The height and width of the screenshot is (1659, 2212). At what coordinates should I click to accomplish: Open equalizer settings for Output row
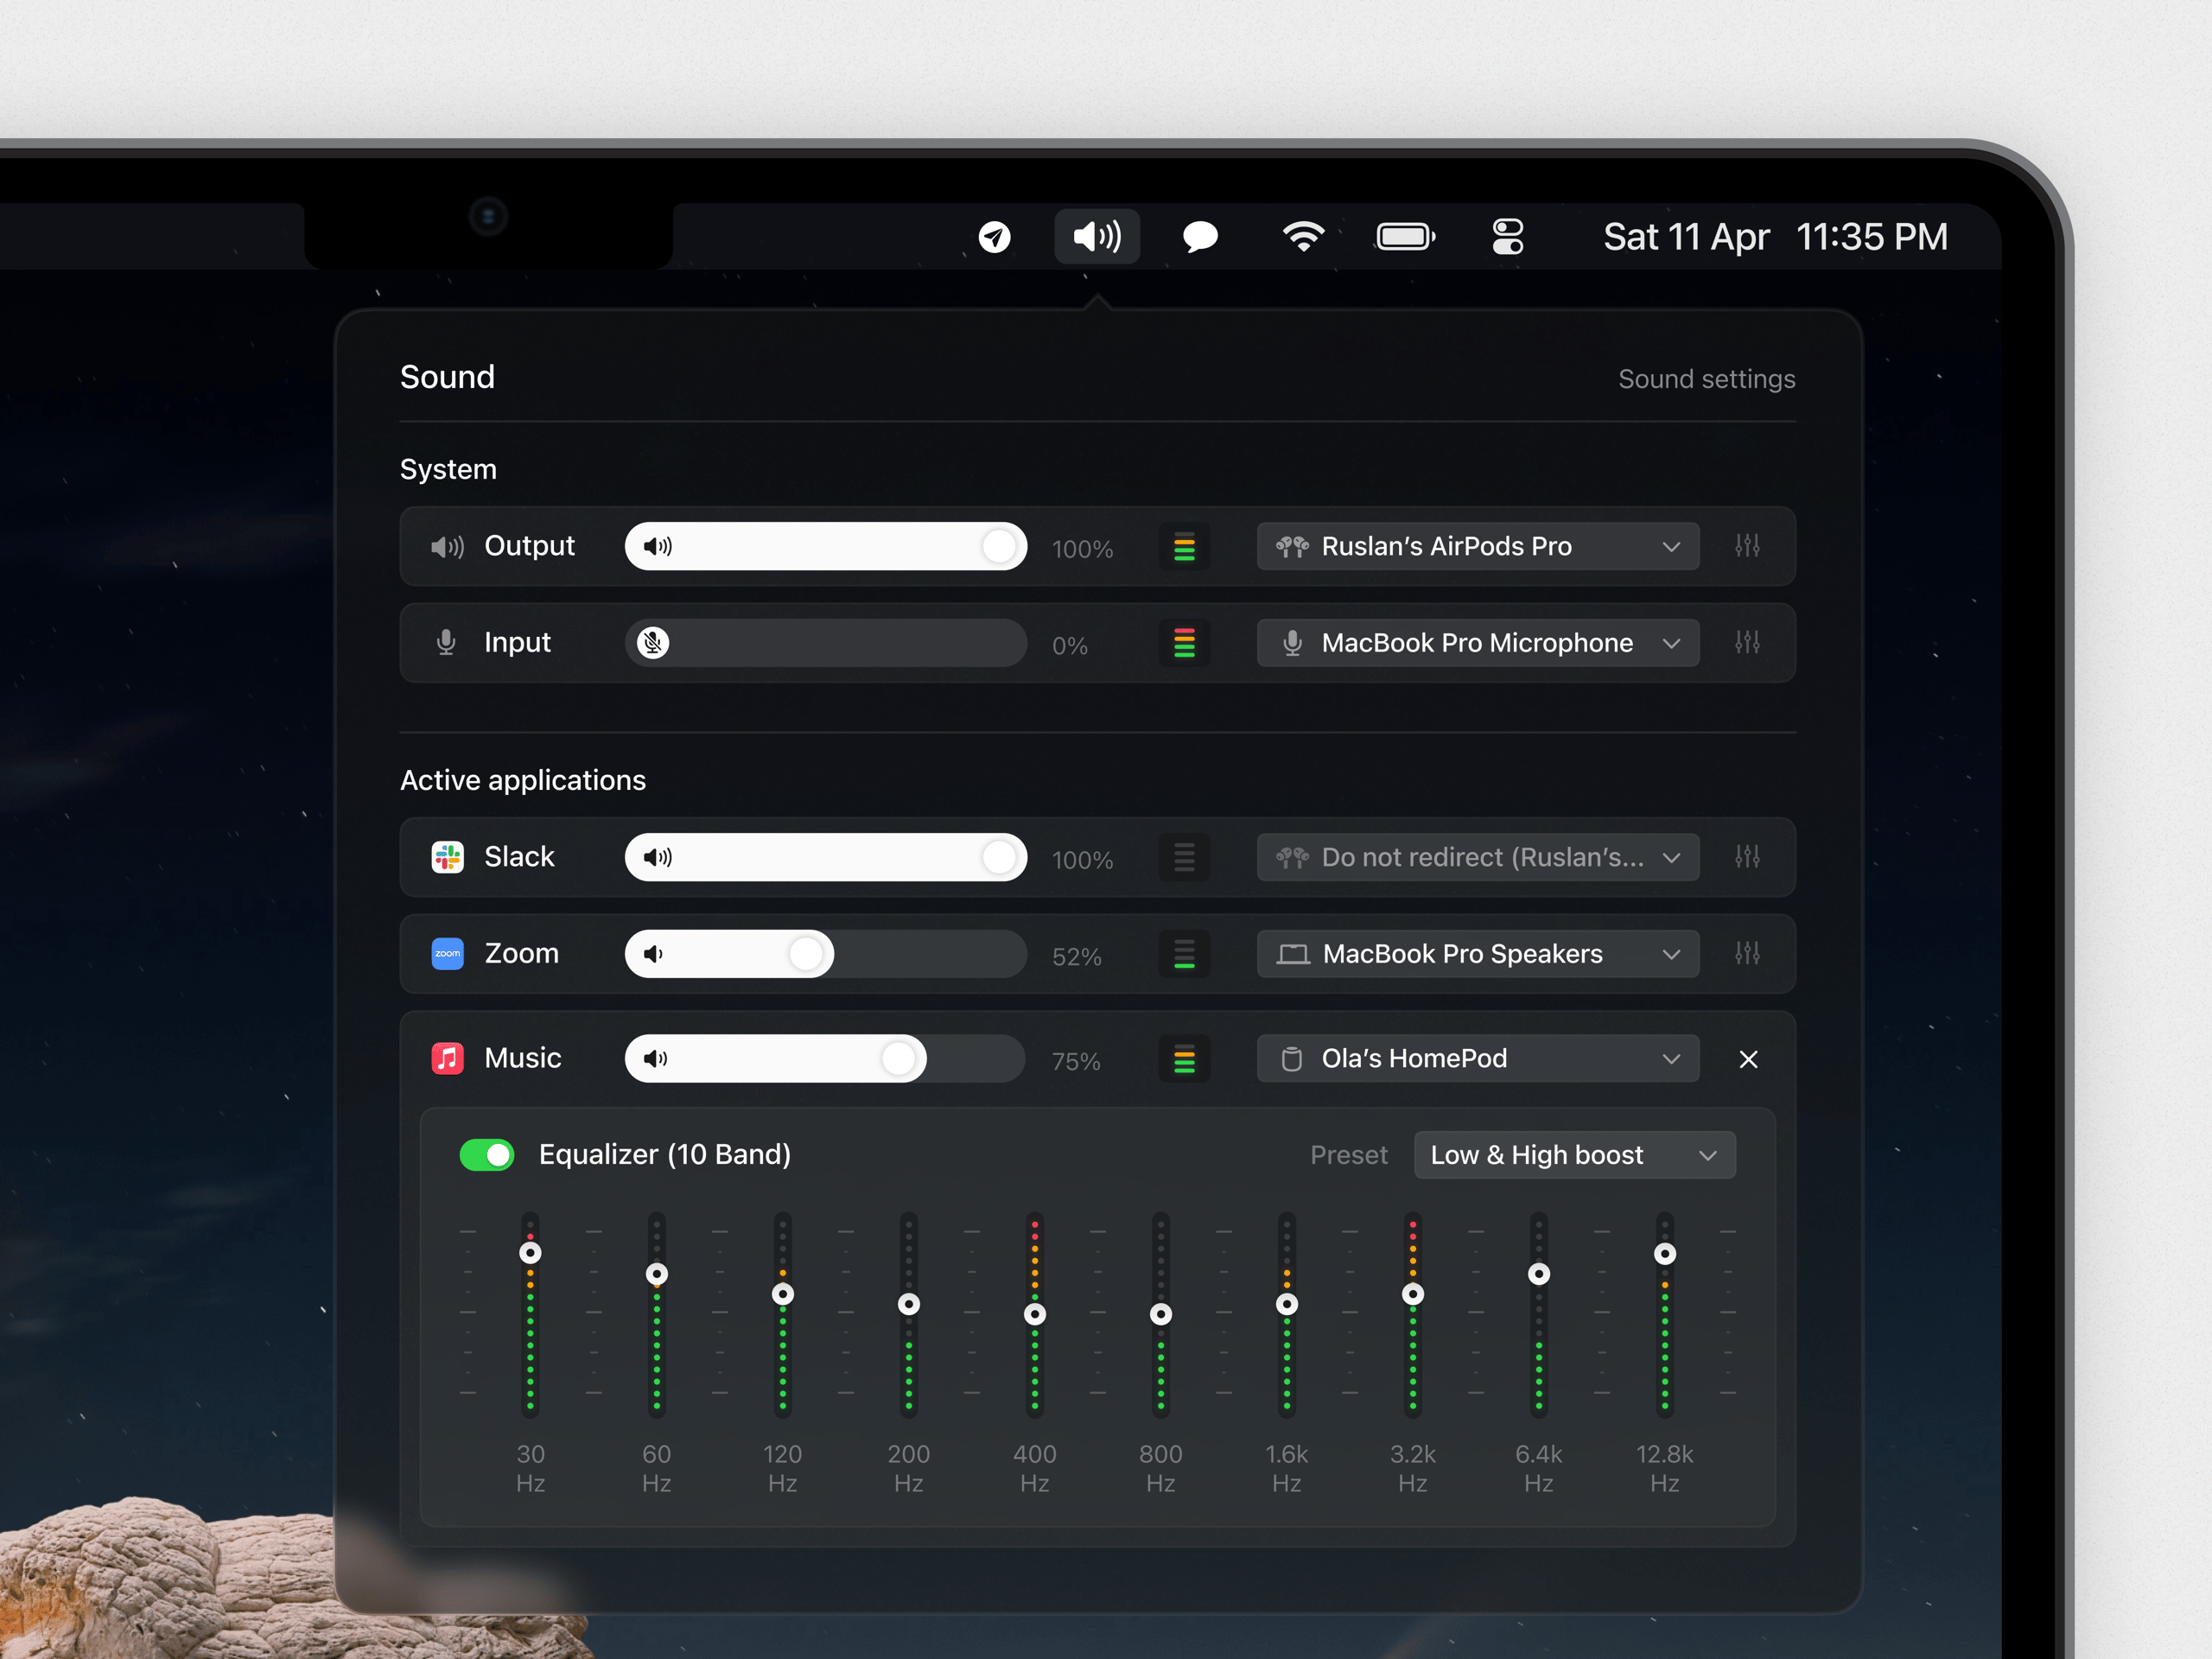tap(1747, 546)
